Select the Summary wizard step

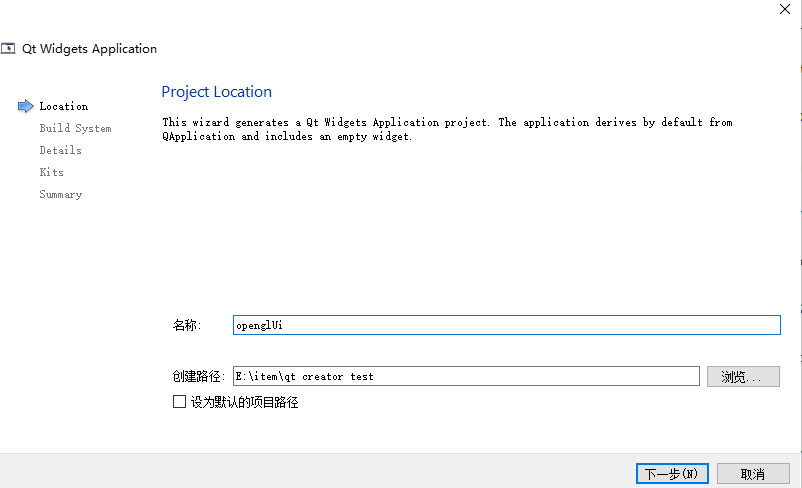click(60, 194)
